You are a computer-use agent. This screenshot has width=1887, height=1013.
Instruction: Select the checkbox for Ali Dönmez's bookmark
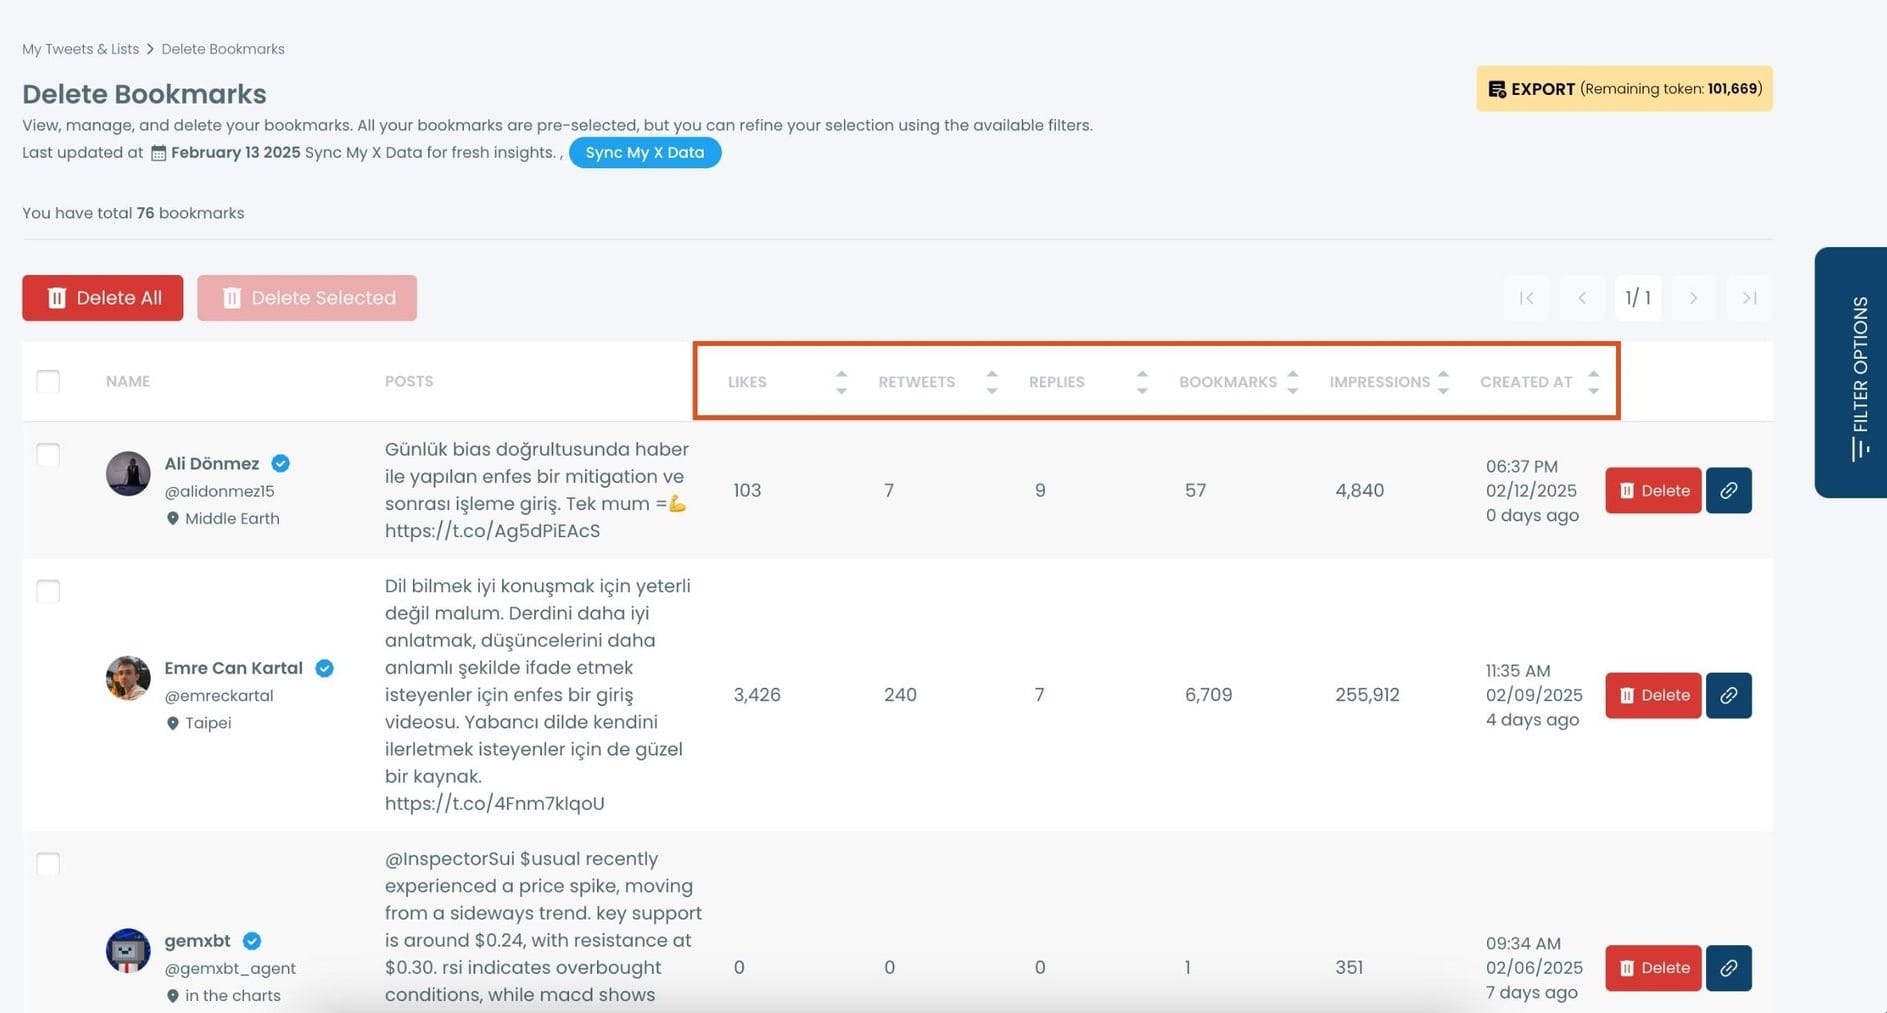47,455
